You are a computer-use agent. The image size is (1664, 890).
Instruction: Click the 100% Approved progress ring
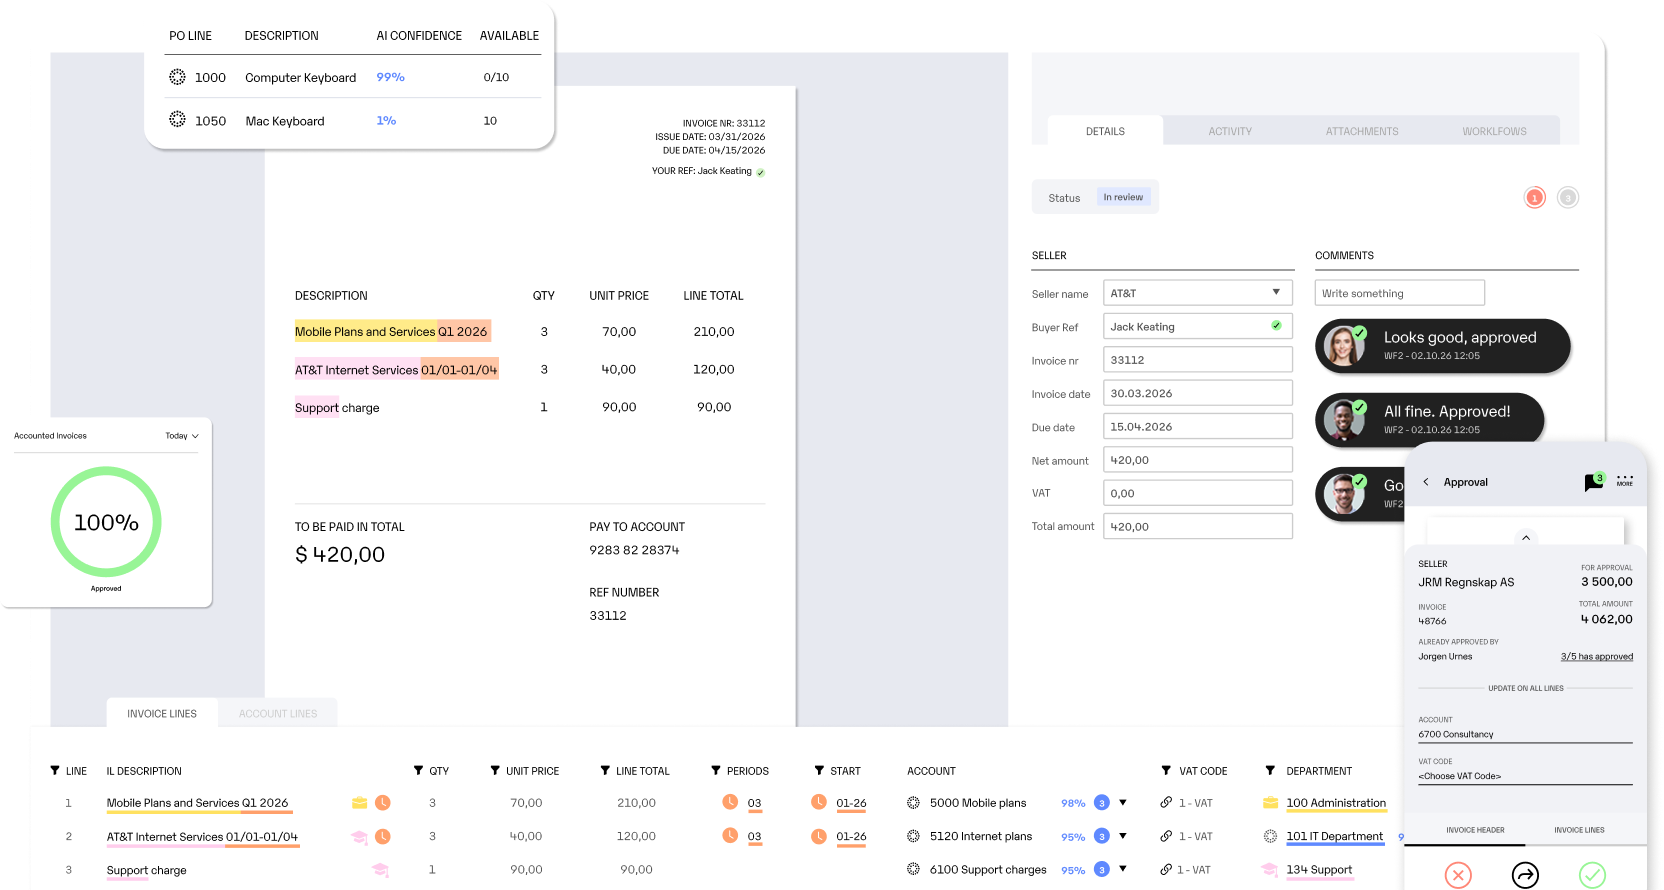106,522
